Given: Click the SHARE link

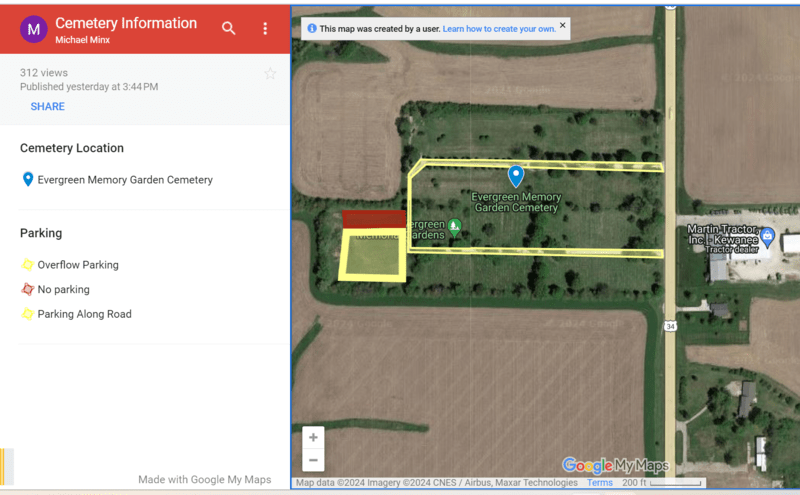Looking at the screenshot, I should click(x=47, y=107).
